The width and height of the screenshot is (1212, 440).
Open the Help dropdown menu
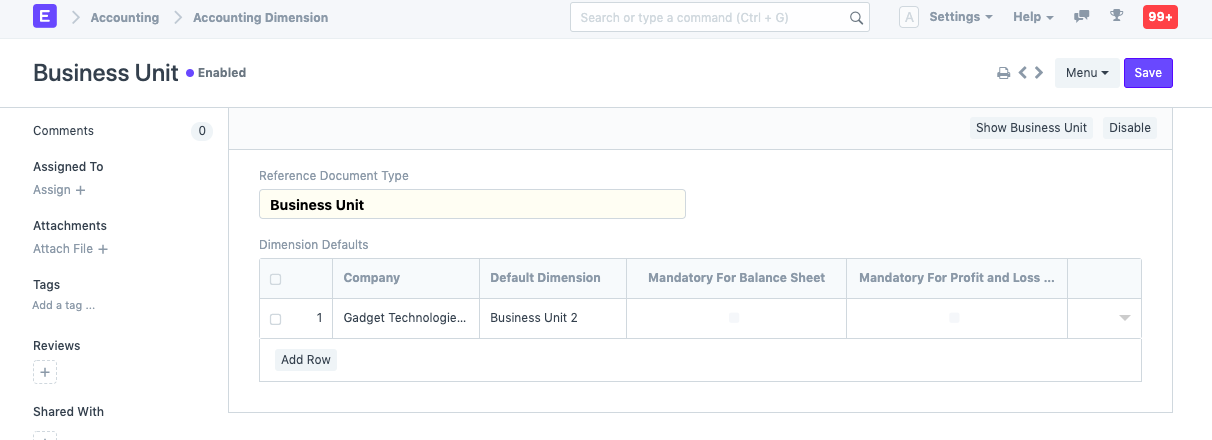pos(1033,17)
